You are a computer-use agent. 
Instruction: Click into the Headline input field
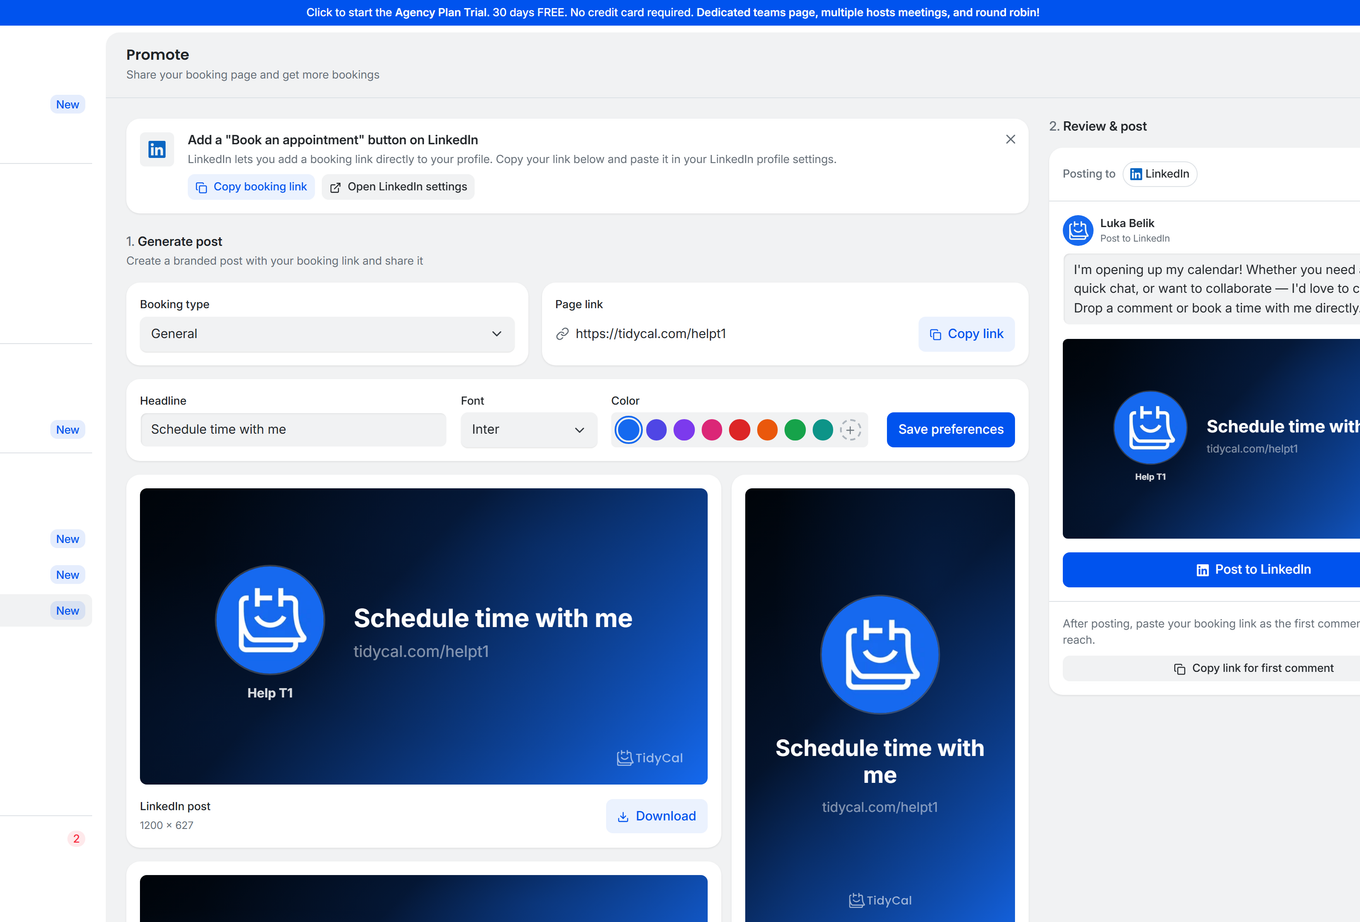293,429
